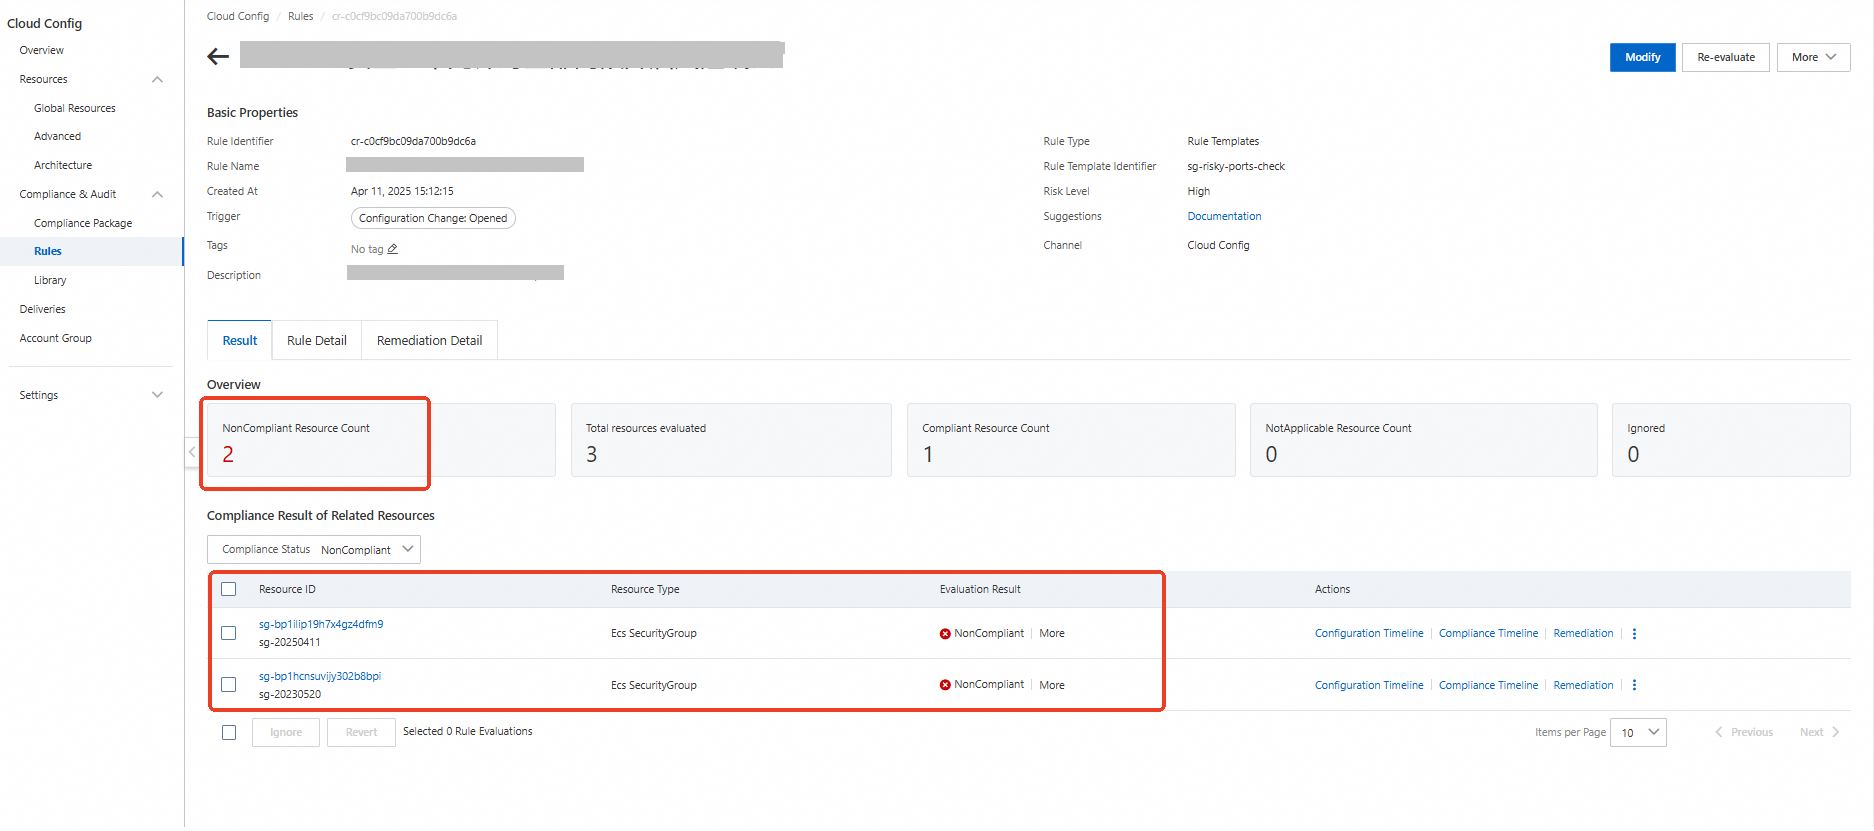Click the Evaluation Result column header
This screenshot has height=831, width=1874.
(x=980, y=589)
